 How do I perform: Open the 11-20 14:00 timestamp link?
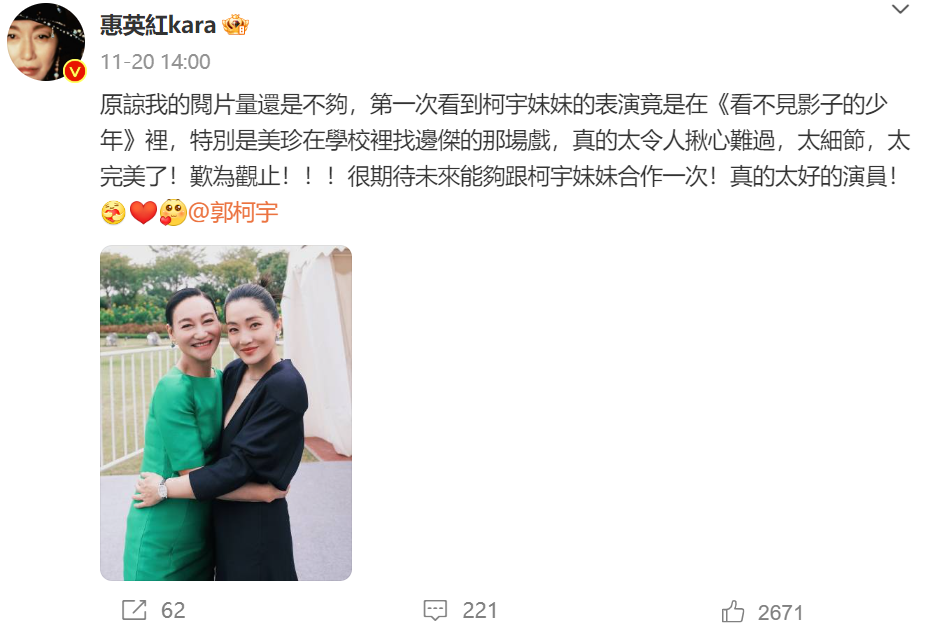156,62
